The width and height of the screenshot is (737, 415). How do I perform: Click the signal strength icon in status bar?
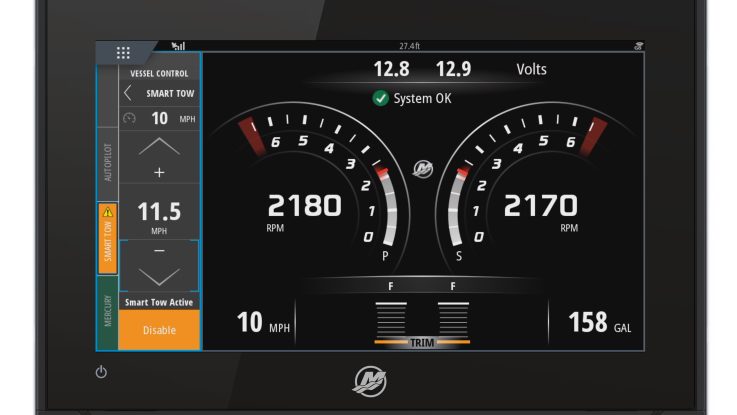click(178, 46)
